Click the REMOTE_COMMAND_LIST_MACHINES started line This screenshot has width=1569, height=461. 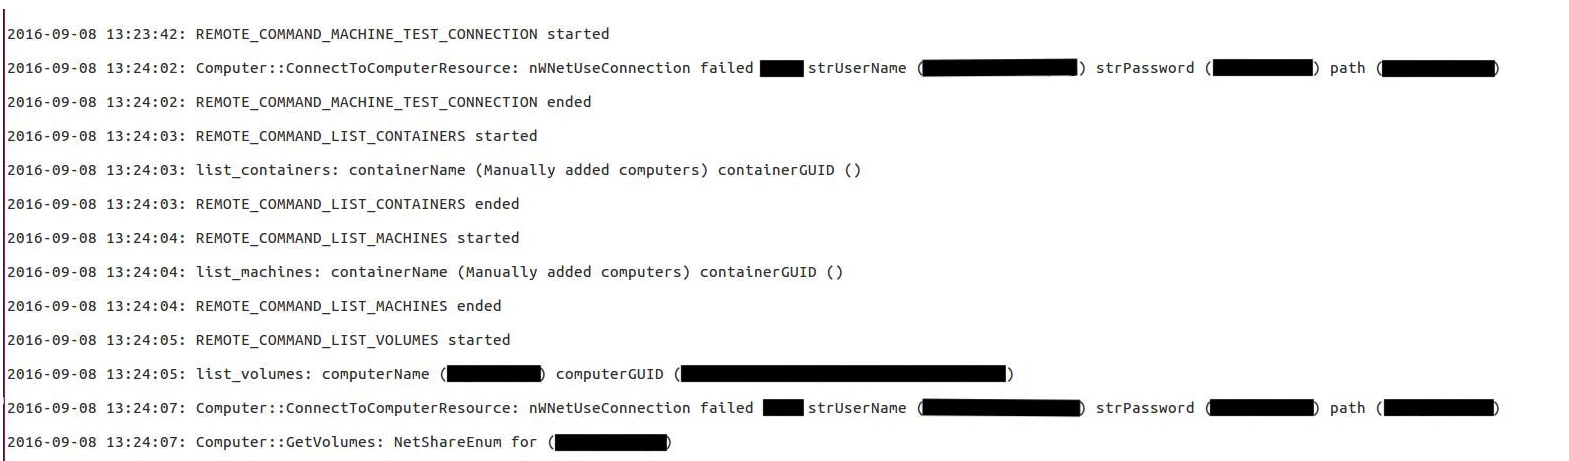coord(262,238)
